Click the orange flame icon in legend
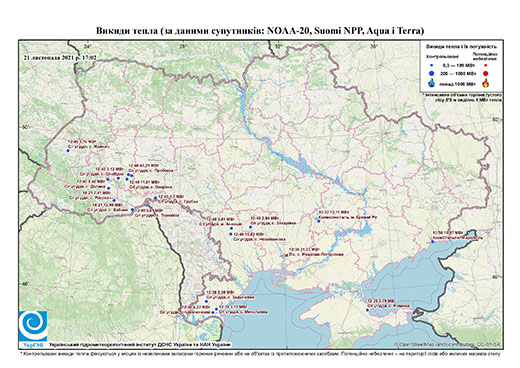Image resolution: width=520 pixels, height=368 pixels. pyautogui.click(x=486, y=83)
